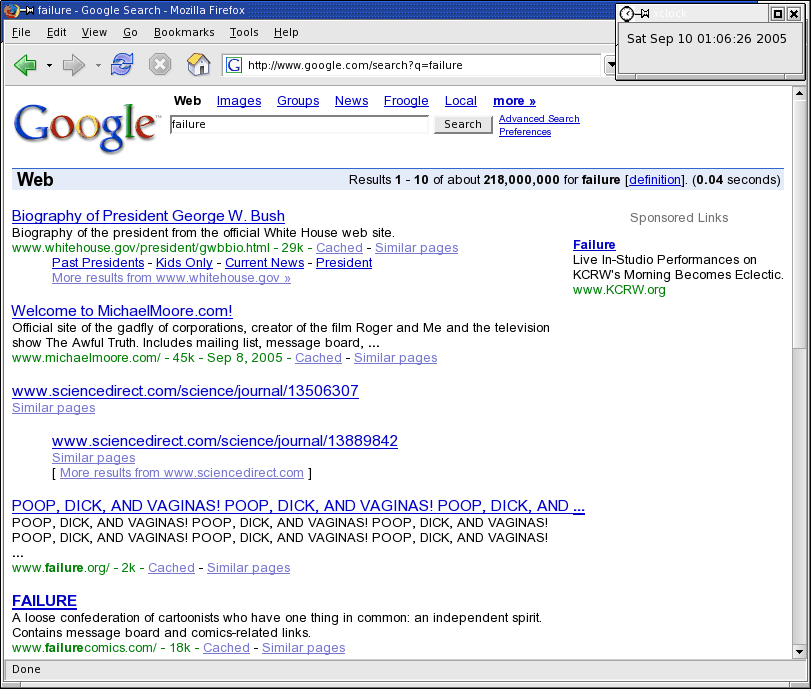Open Biography of President George W. Bush

[148, 216]
